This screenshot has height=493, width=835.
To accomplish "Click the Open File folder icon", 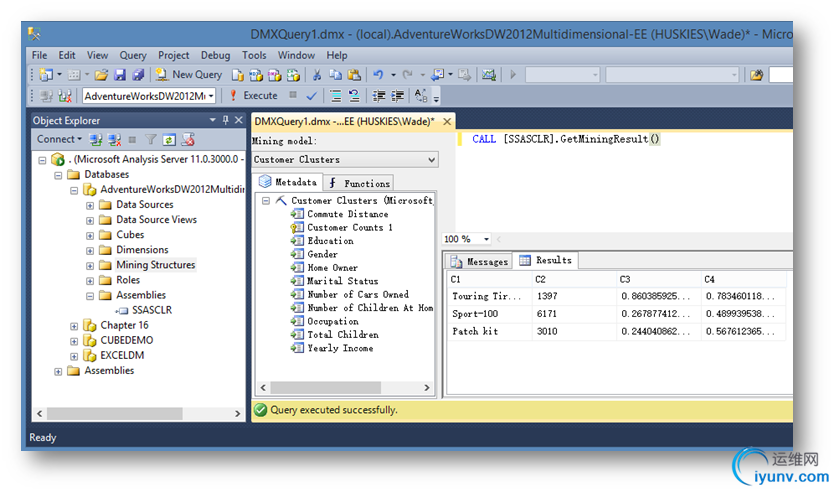I will 101,75.
